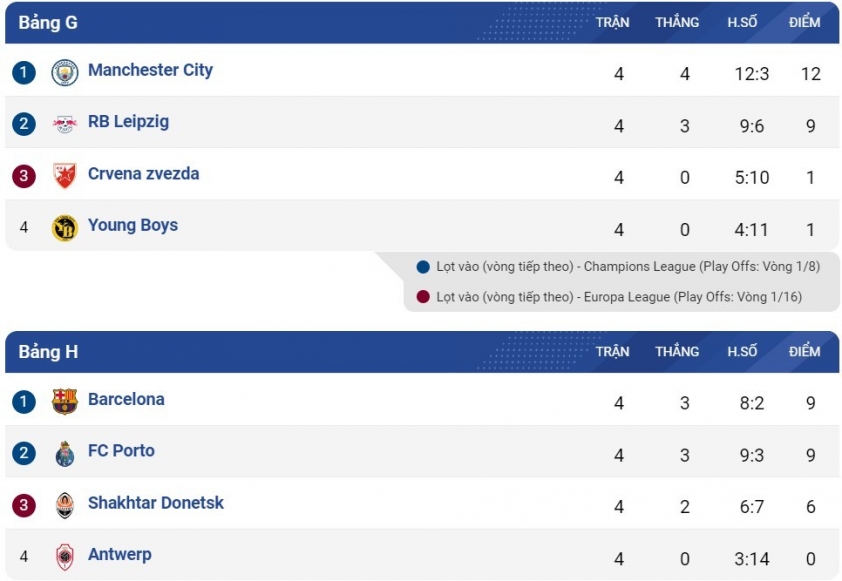Click the RB Leipzig club logo
Viewport: 842px width, 581px height.
point(64,124)
